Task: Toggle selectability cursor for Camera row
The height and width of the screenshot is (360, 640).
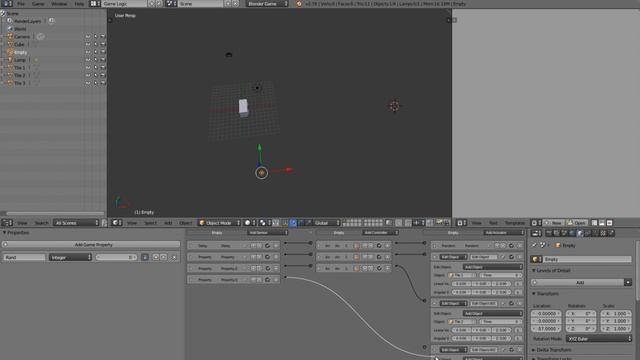Action: pos(96,36)
